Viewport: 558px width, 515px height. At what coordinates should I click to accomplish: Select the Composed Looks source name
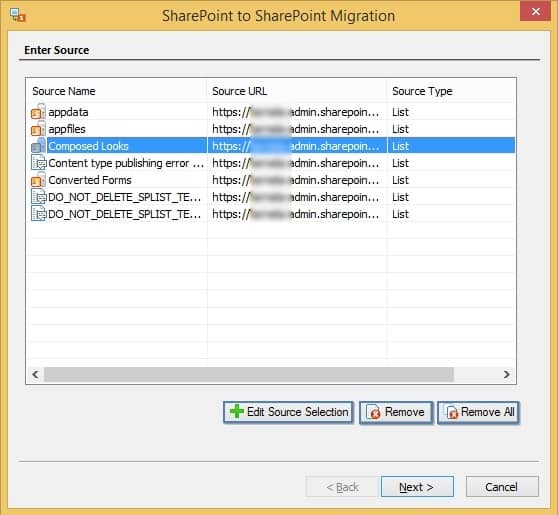(x=88, y=146)
